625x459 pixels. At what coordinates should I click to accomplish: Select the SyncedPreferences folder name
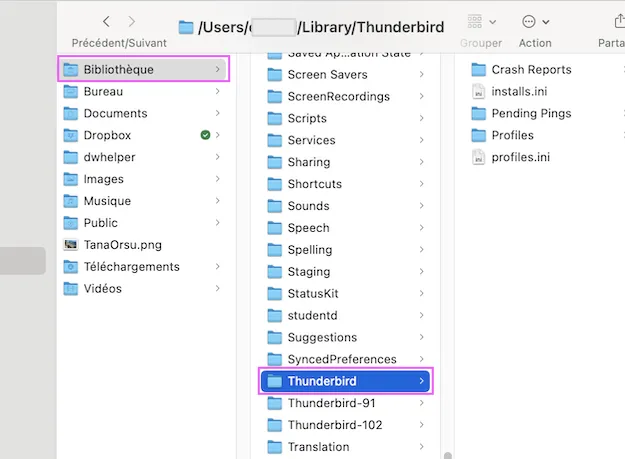(x=342, y=359)
